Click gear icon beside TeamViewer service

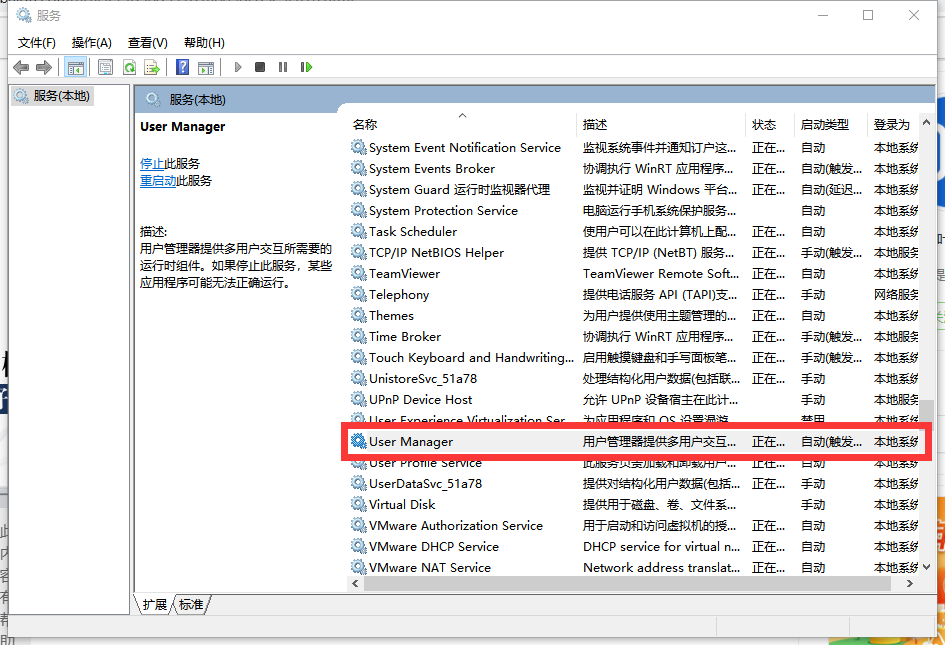point(359,273)
